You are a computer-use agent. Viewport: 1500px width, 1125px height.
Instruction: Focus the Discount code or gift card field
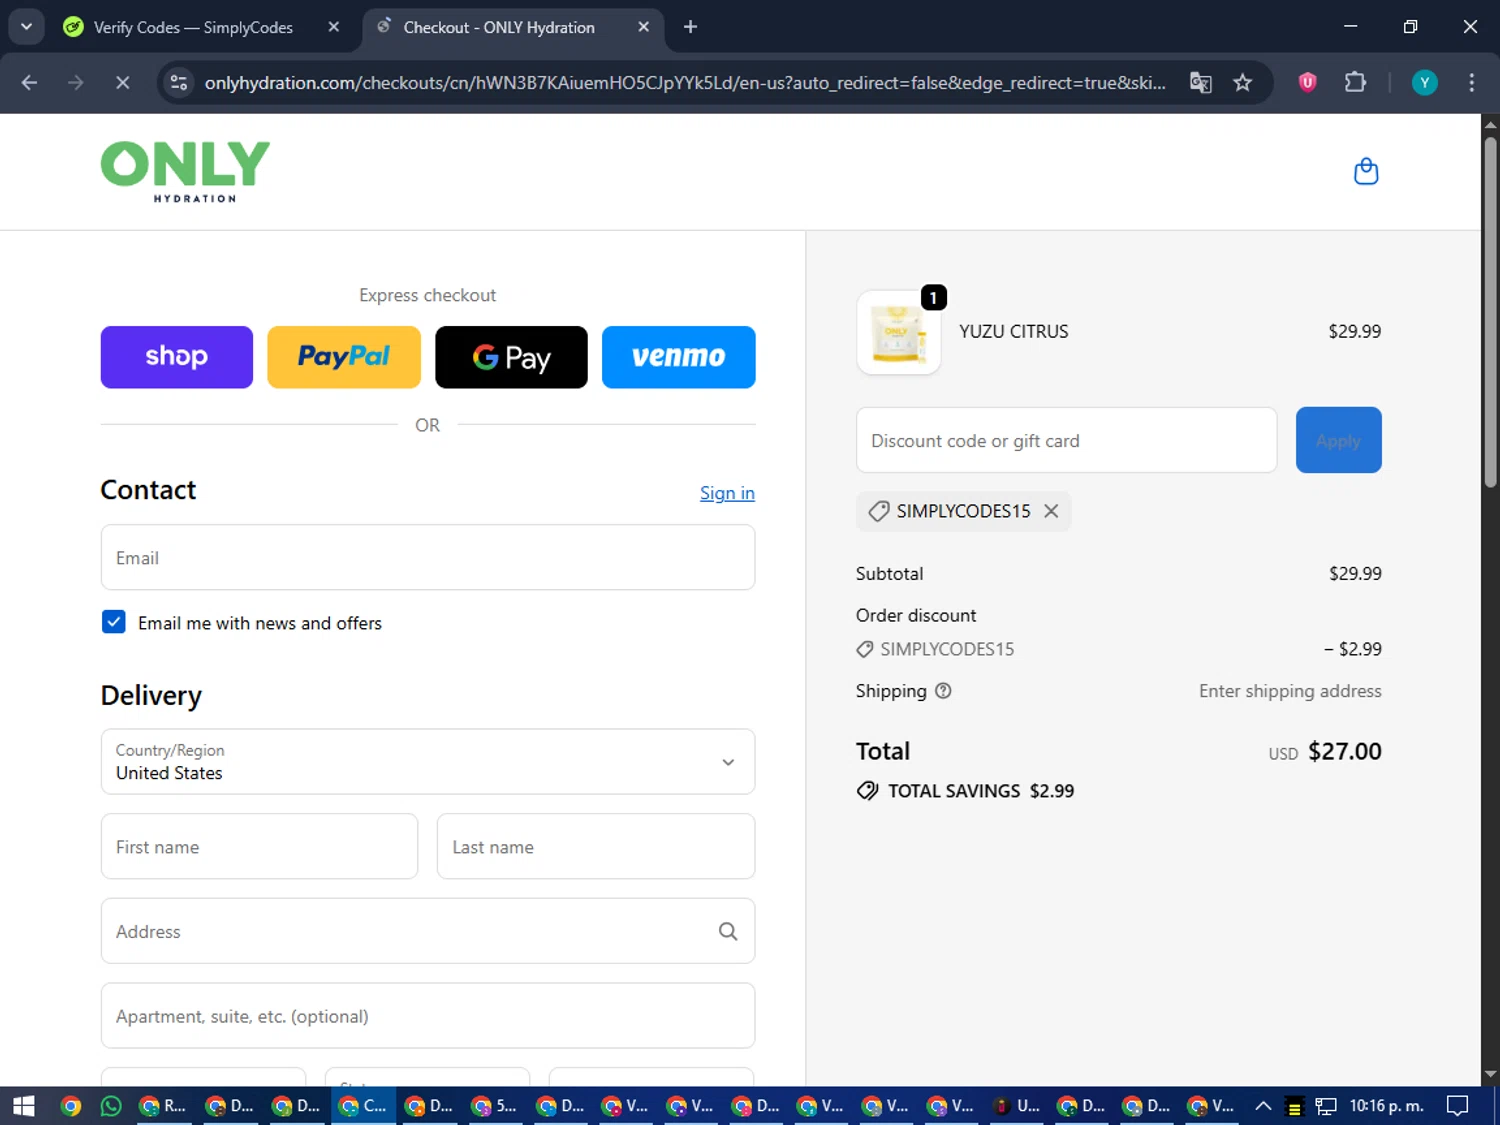[1066, 440]
